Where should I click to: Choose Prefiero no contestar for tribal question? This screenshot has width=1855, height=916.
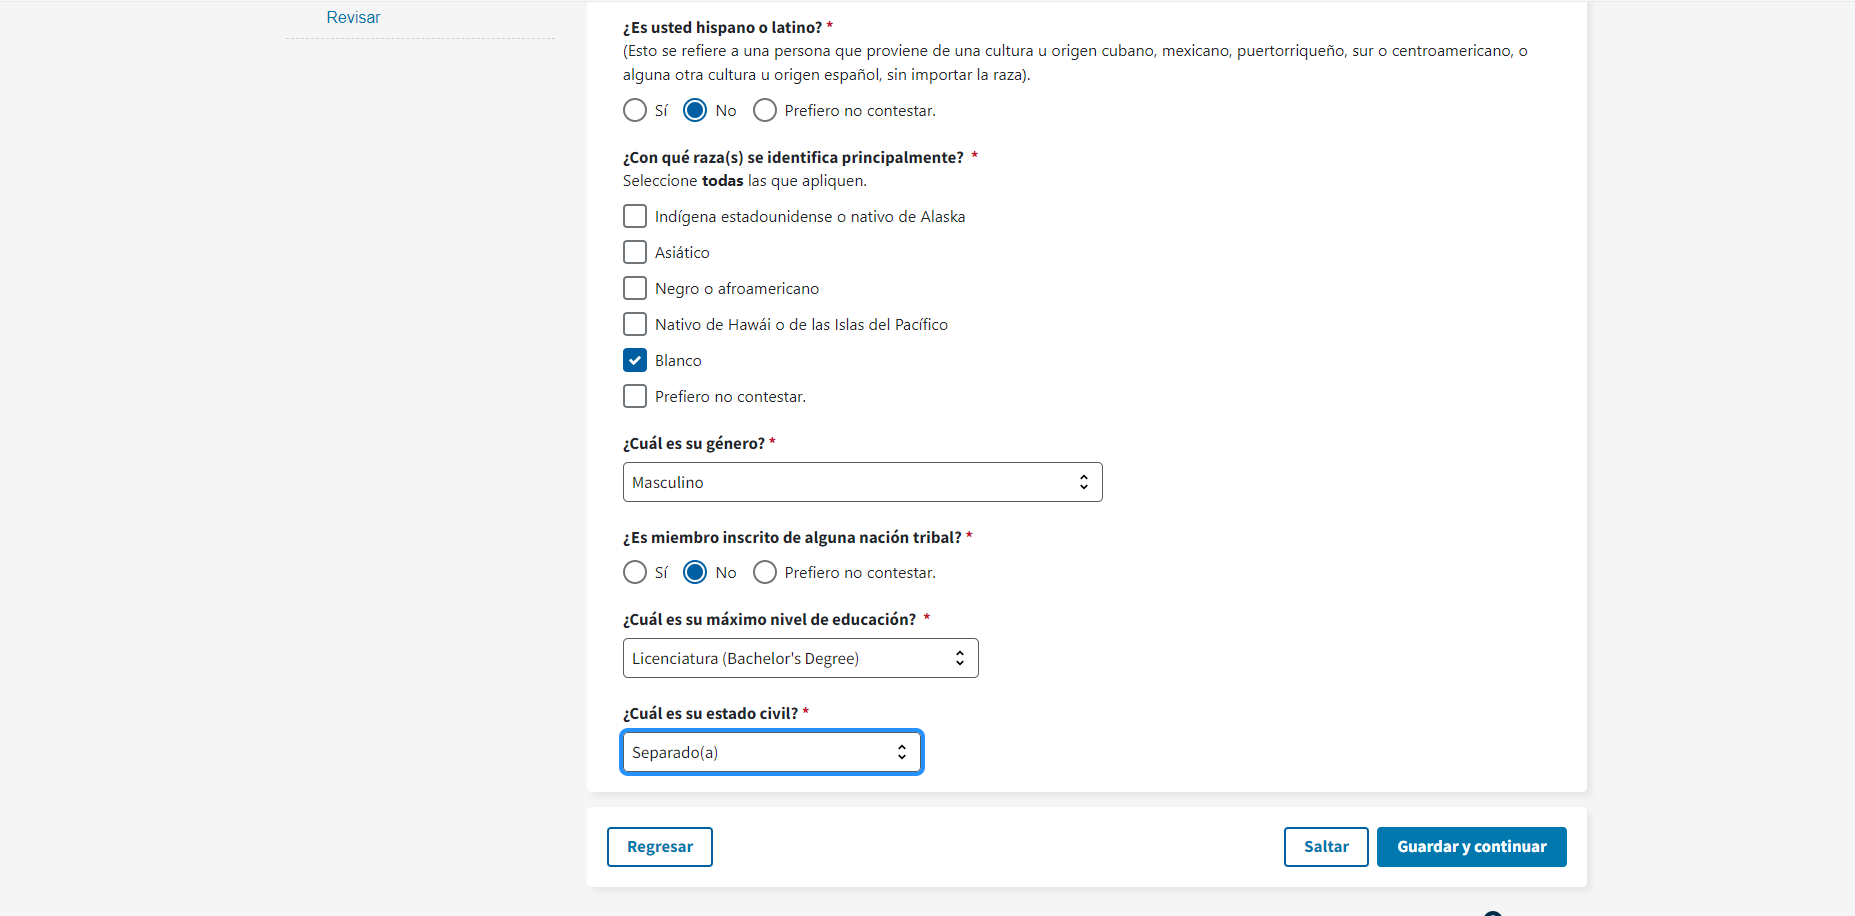pyautogui.click(x=765, y=572)
